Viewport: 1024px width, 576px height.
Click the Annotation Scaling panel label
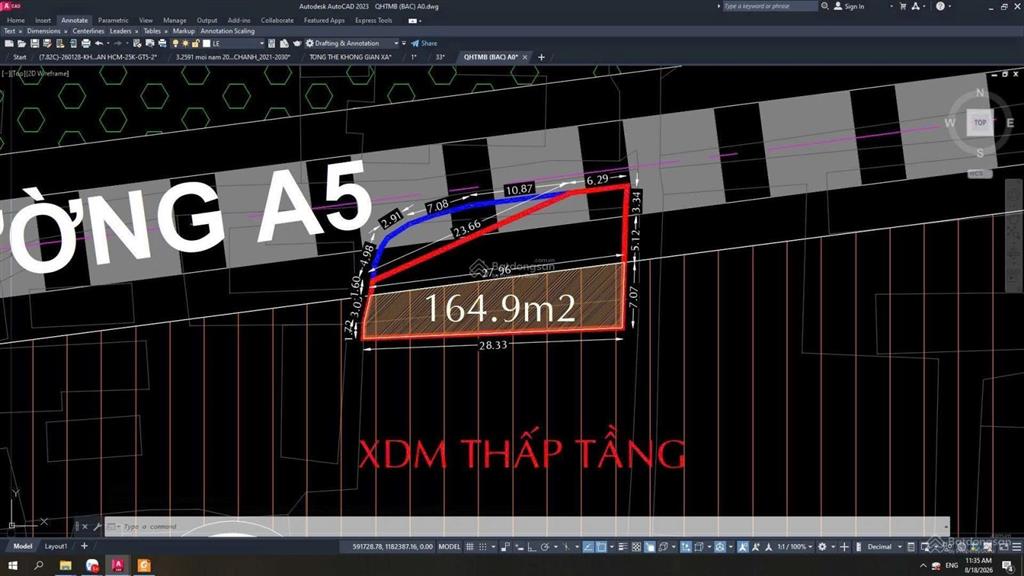(x=227, y=31)
